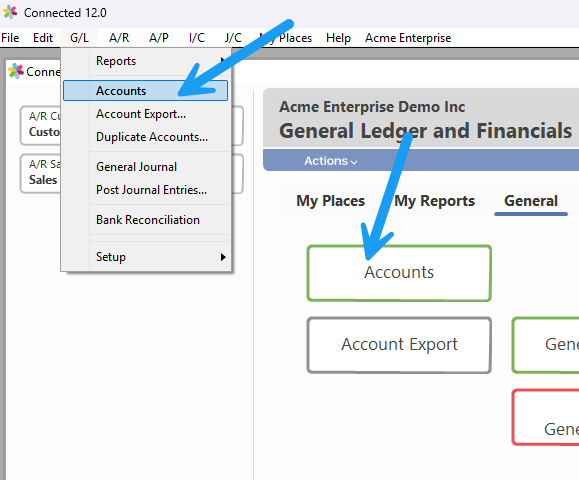This screenshot has width=579, height=480.
Task: Switch to the My Places tab
Action: coord(330,201)
